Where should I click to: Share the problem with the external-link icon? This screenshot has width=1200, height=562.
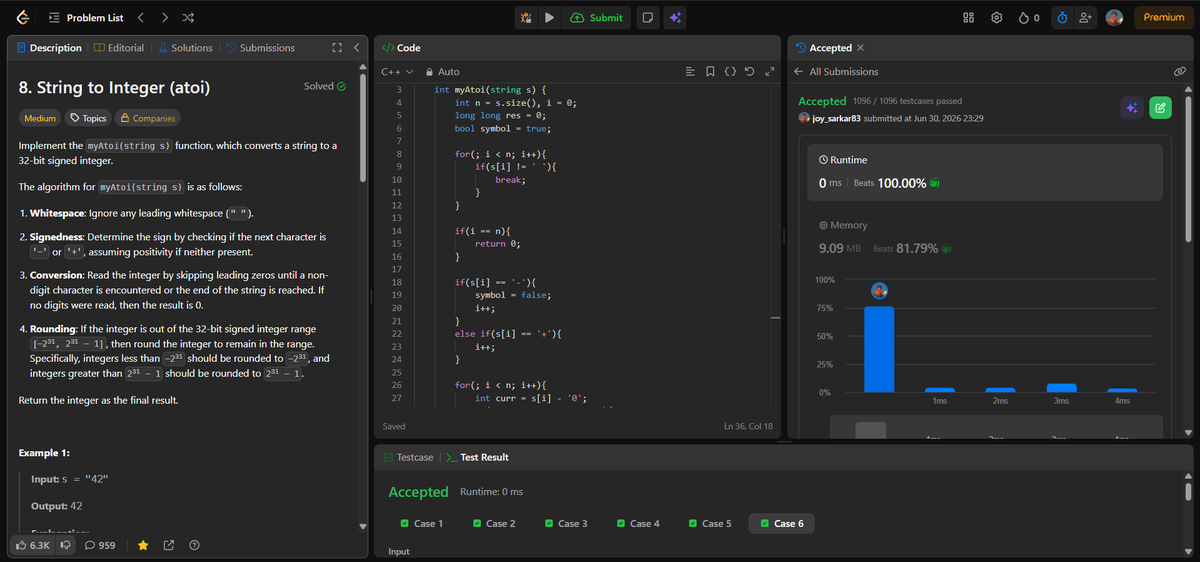coord(169,545)
